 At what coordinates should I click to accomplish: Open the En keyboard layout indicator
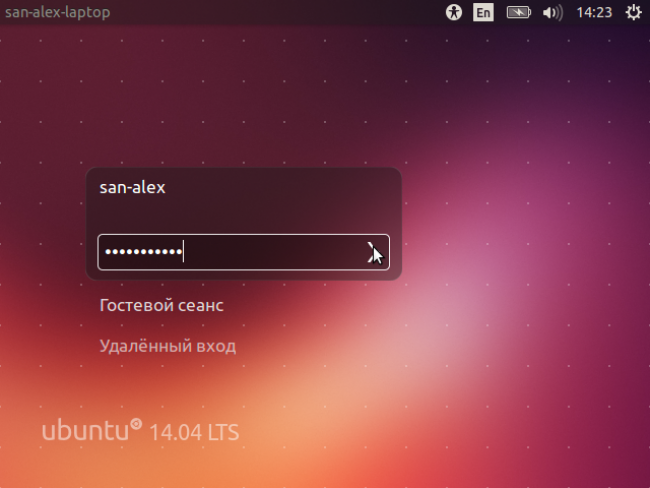483,12
